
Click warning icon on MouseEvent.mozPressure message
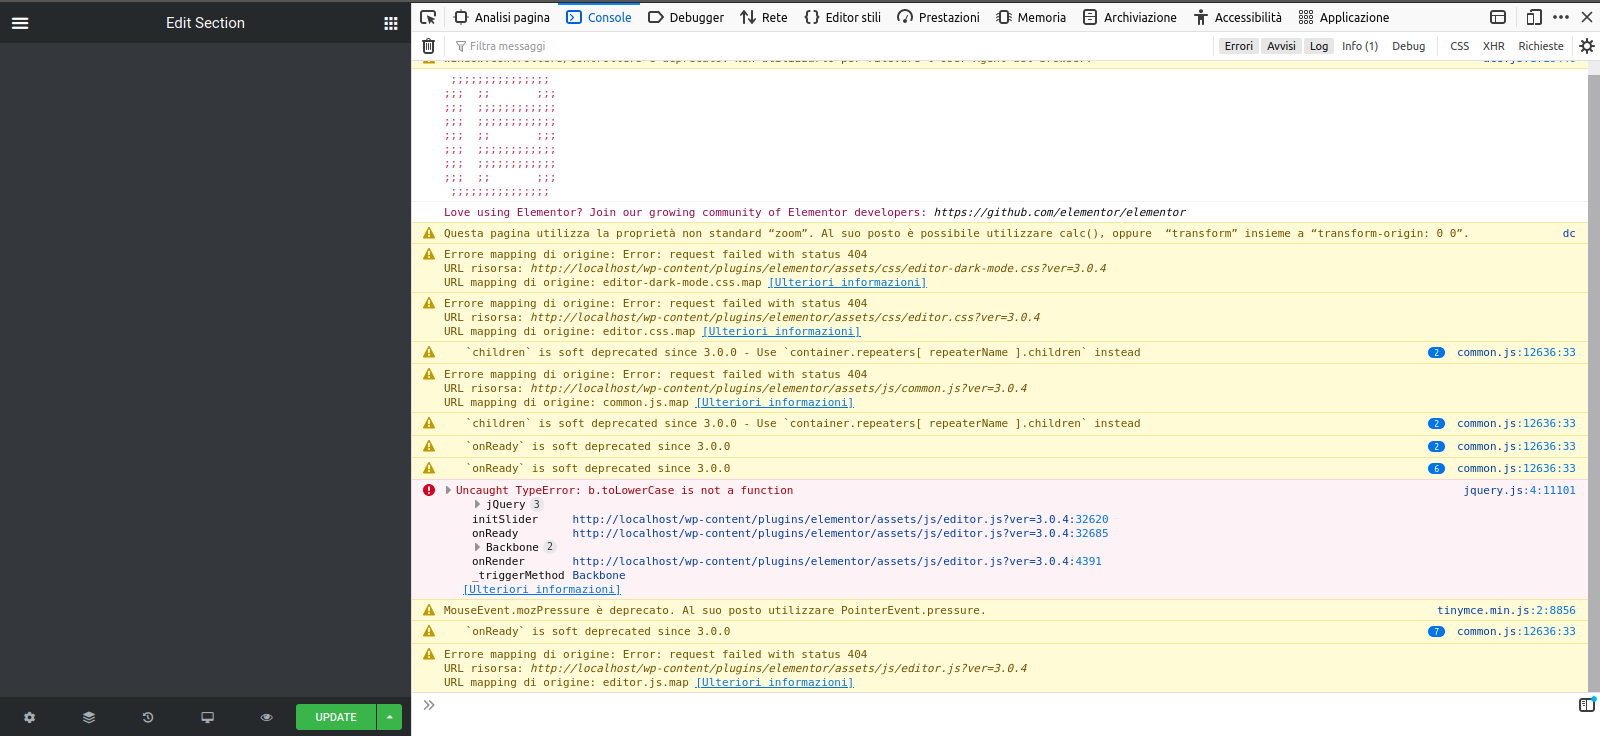coord(429,610)
